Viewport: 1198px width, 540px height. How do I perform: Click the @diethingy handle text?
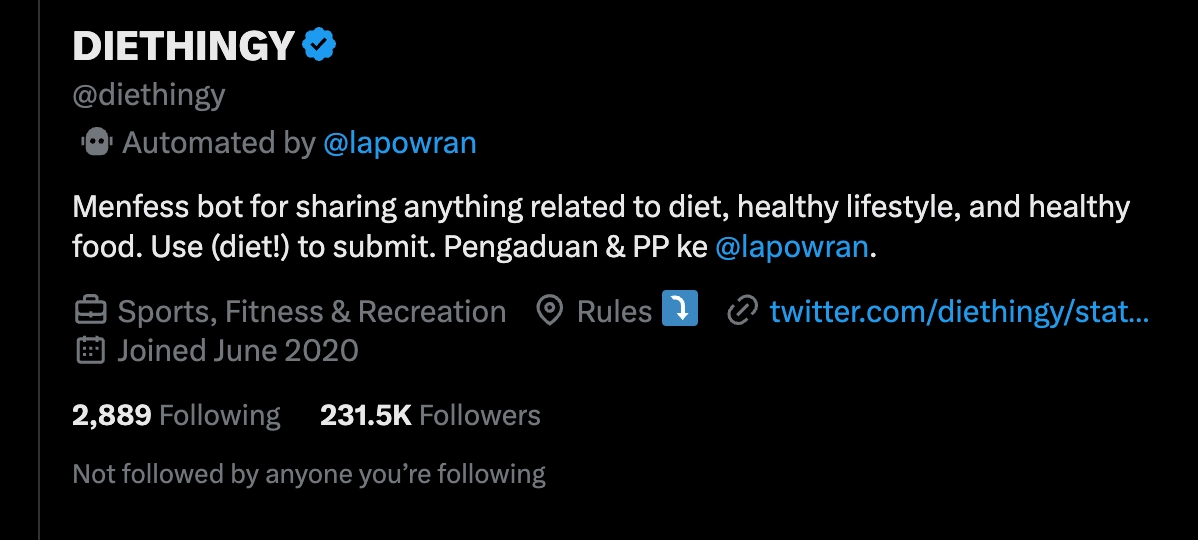[x=149, y=95]
